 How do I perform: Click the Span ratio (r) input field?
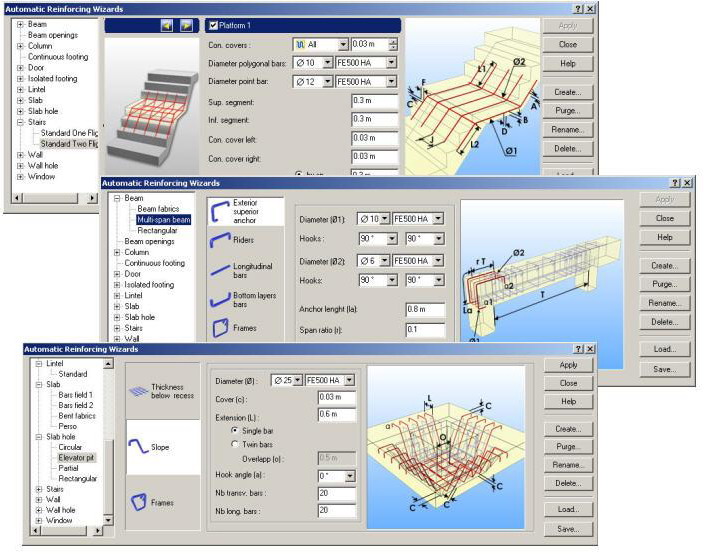pos(425,330)
